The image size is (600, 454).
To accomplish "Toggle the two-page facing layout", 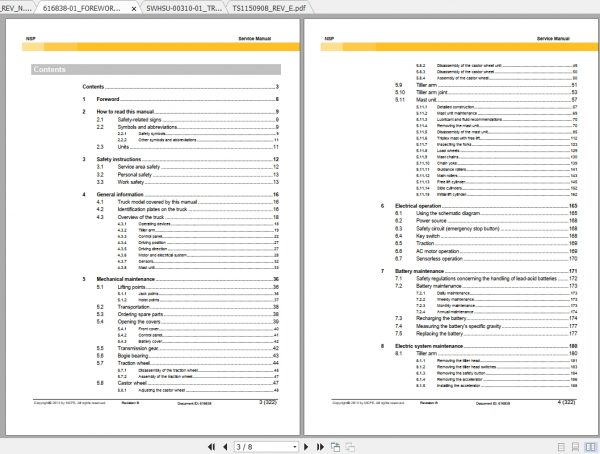I will pyautogui.click(x=590, y=447).
